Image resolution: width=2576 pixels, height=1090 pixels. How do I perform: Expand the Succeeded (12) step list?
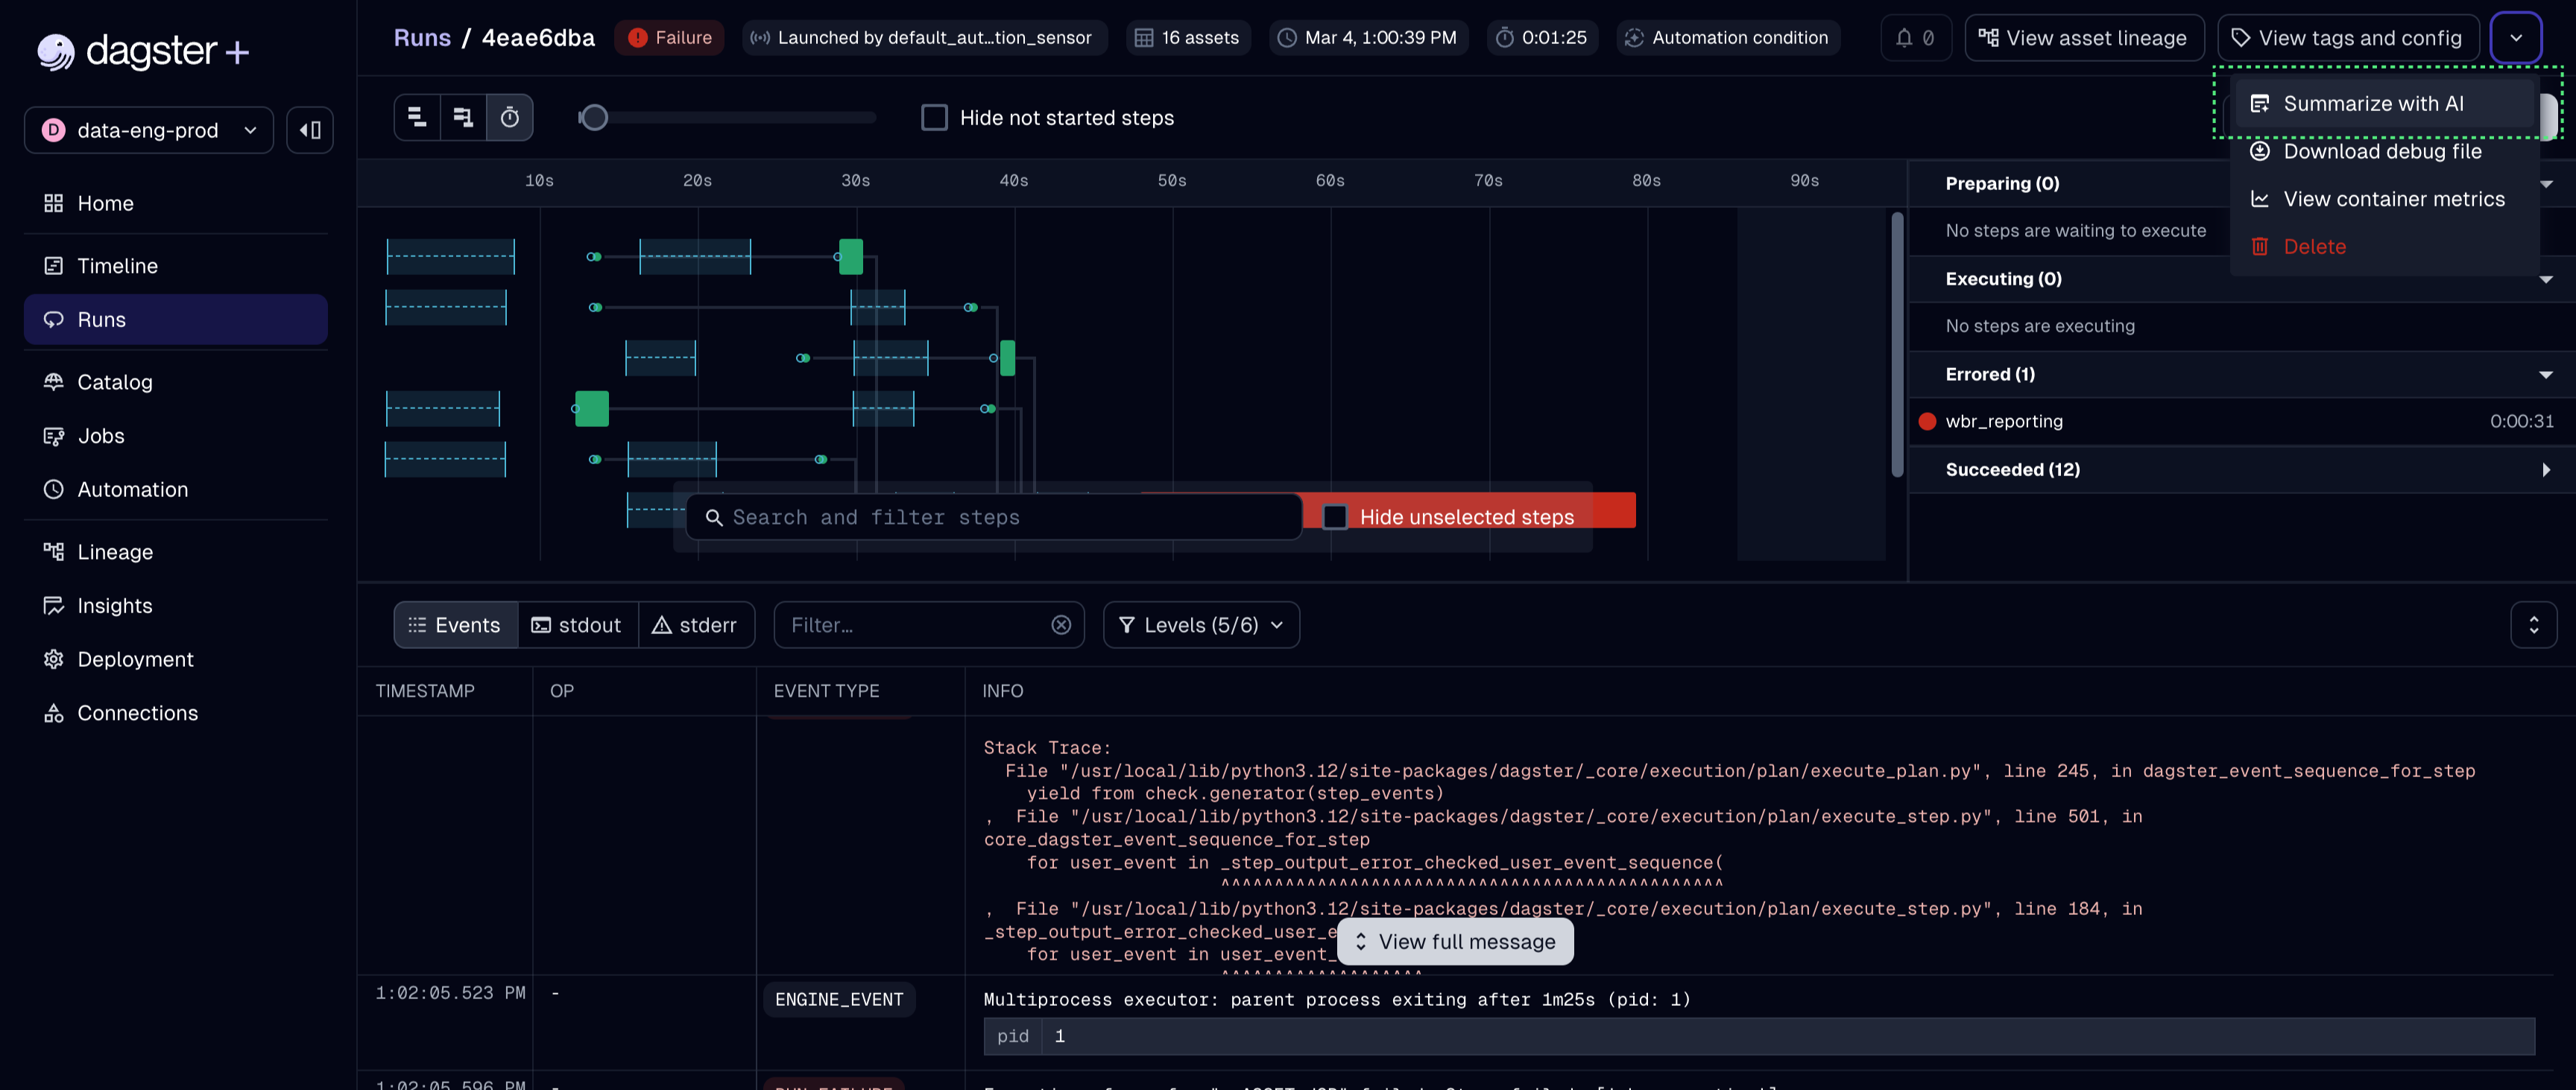[2546, 469]
